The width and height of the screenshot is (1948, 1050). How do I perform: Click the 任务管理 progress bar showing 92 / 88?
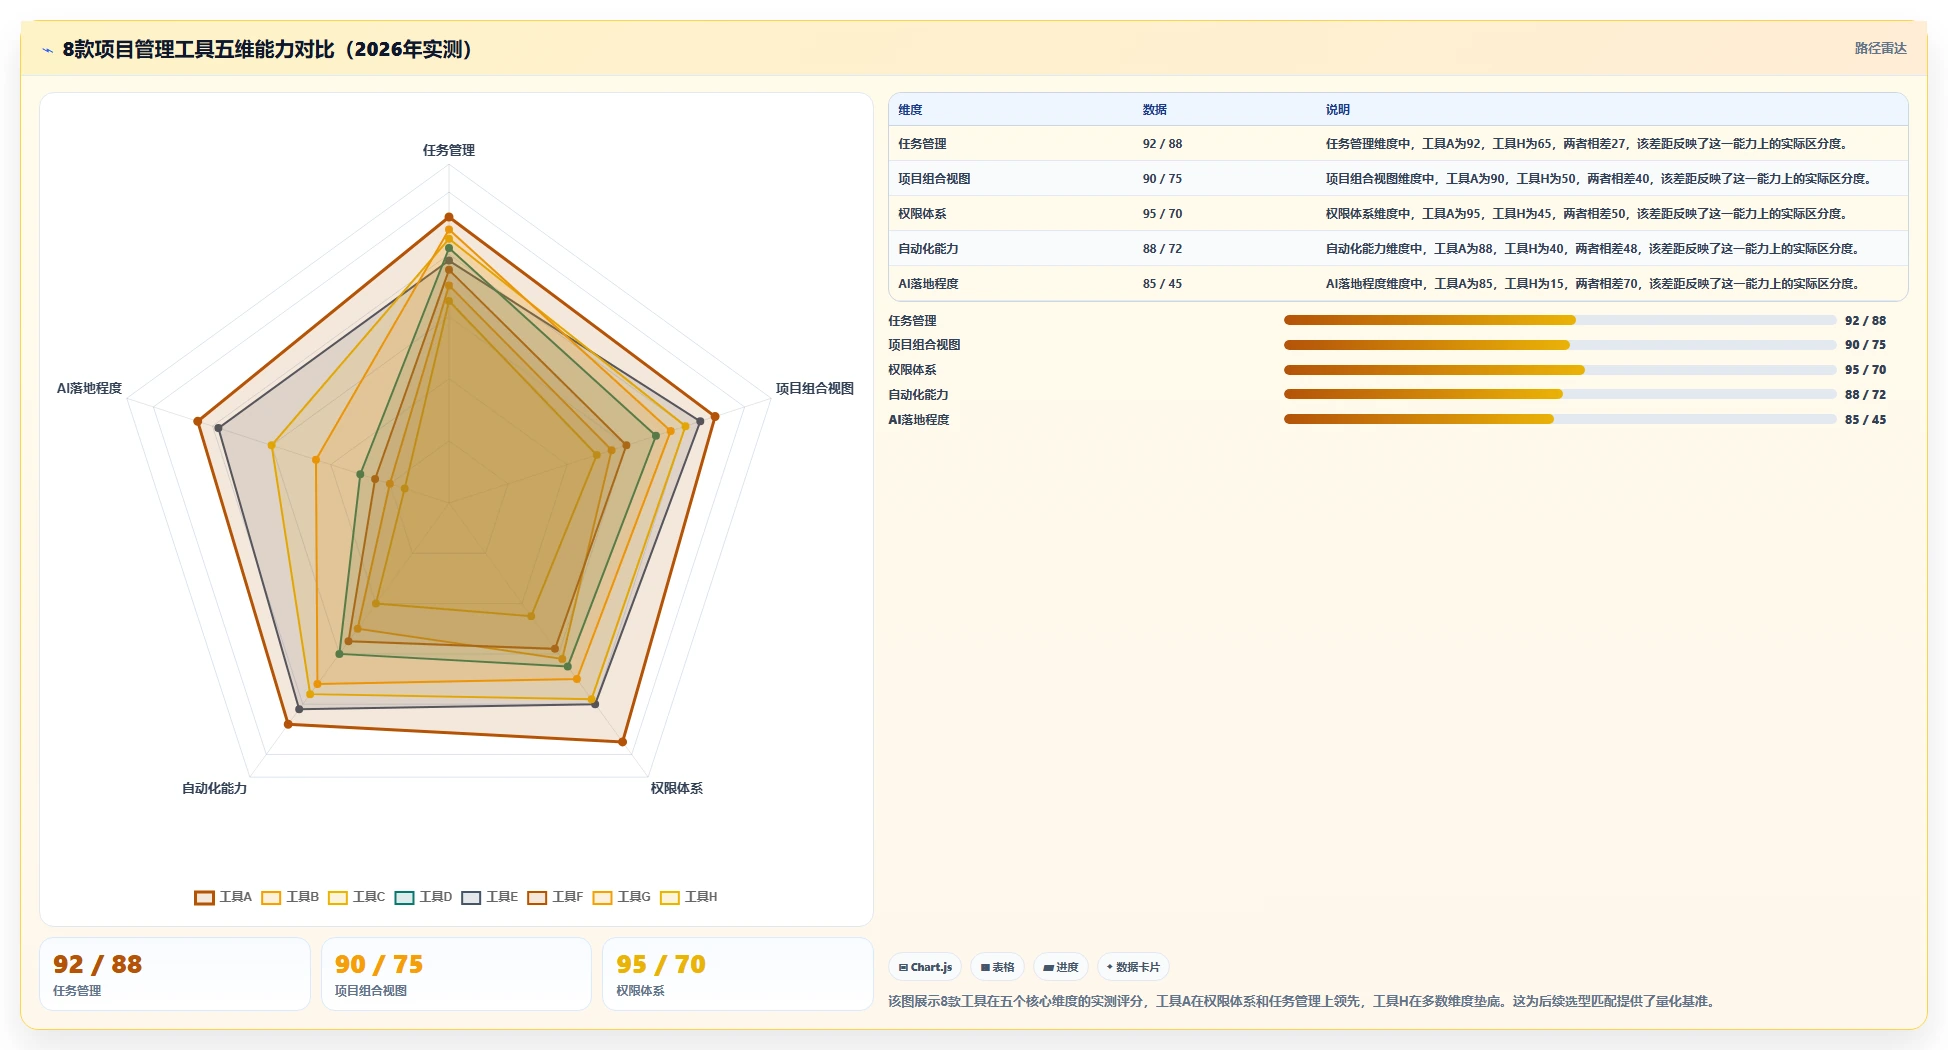[1560, 320]
